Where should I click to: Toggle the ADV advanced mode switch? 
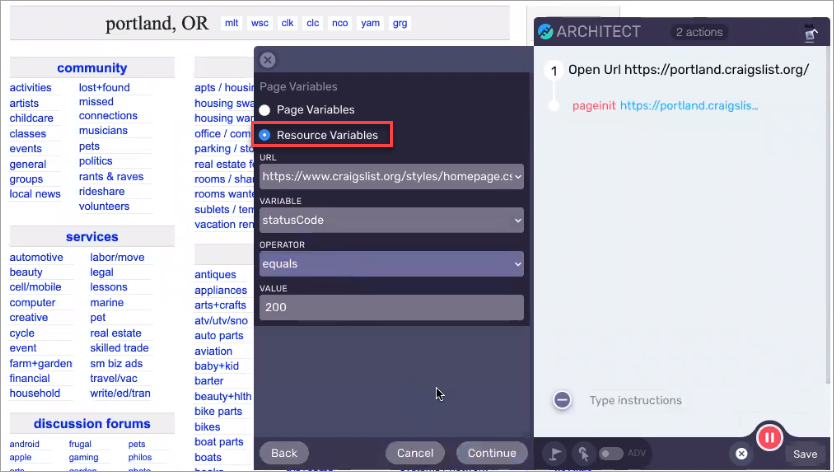click(611, 453)
